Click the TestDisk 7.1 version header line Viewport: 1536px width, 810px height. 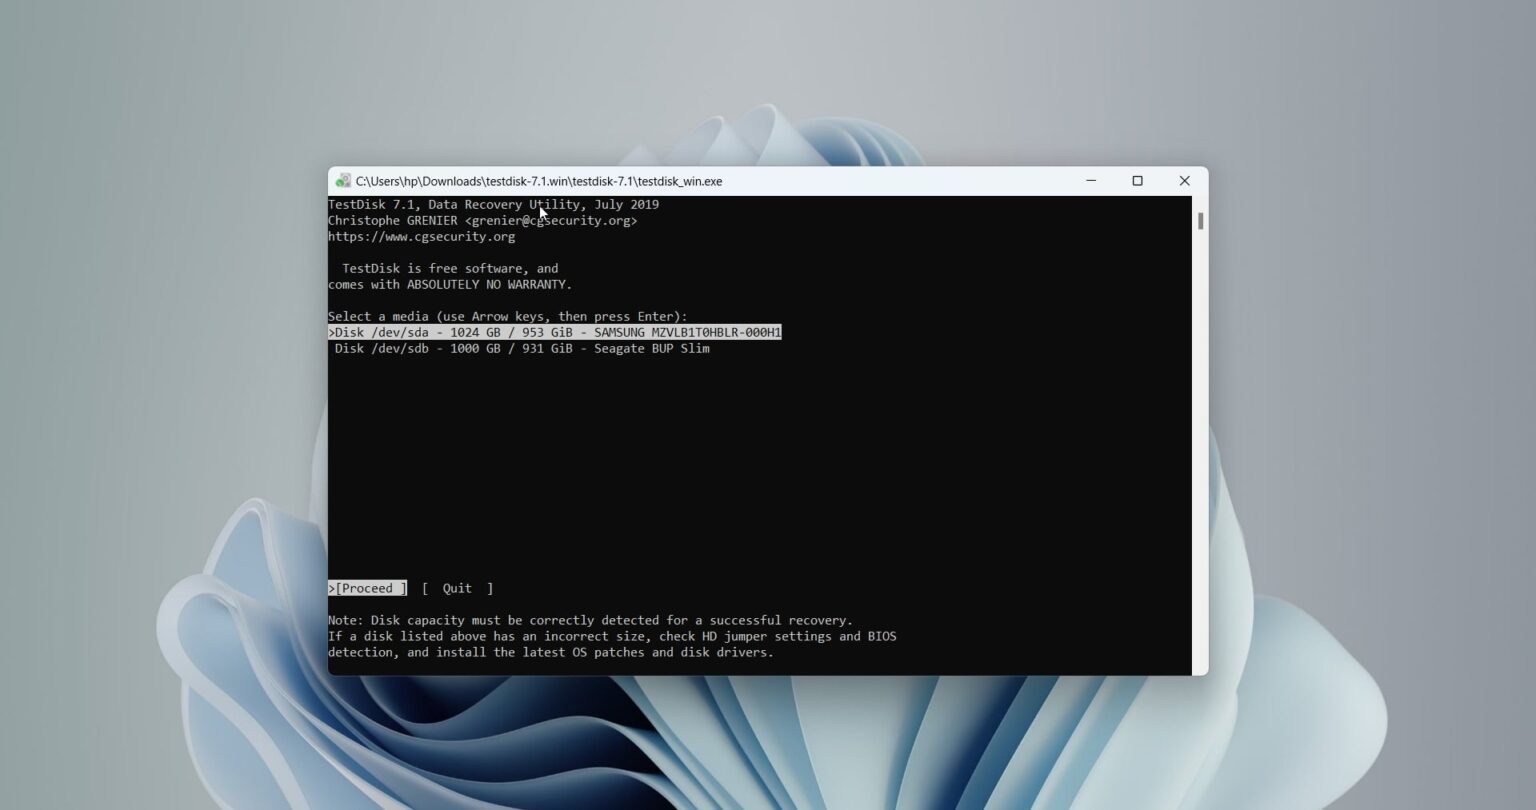493,204
